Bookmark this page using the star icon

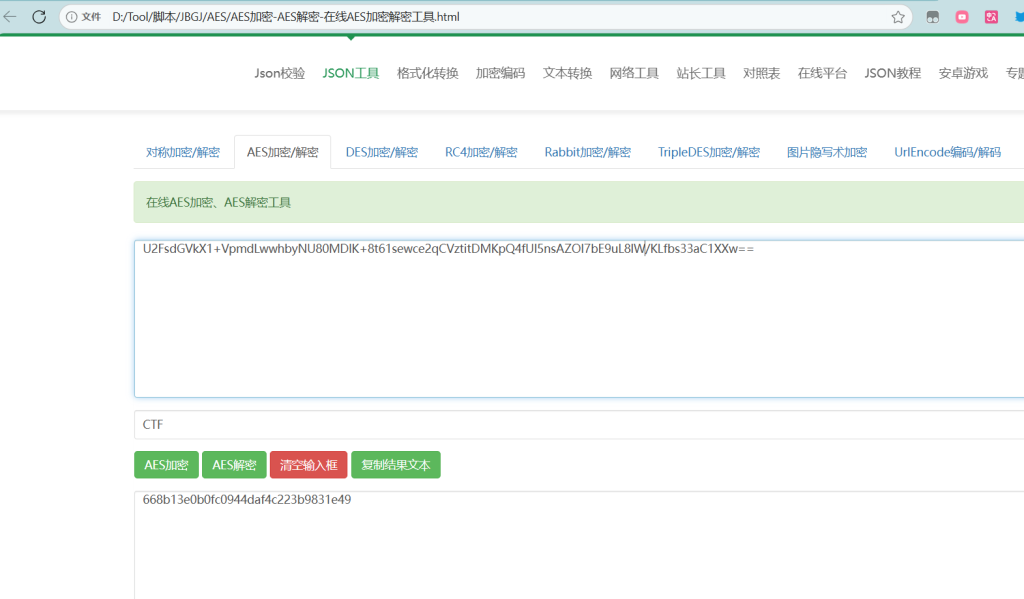898,17
